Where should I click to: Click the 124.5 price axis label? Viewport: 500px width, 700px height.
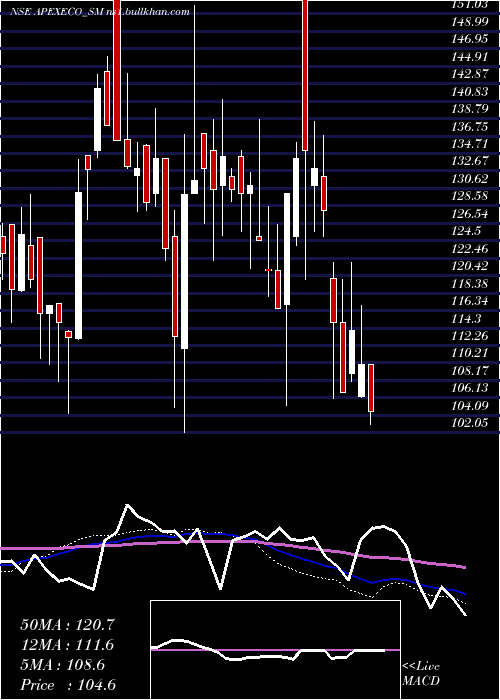(x=467, y=231)
